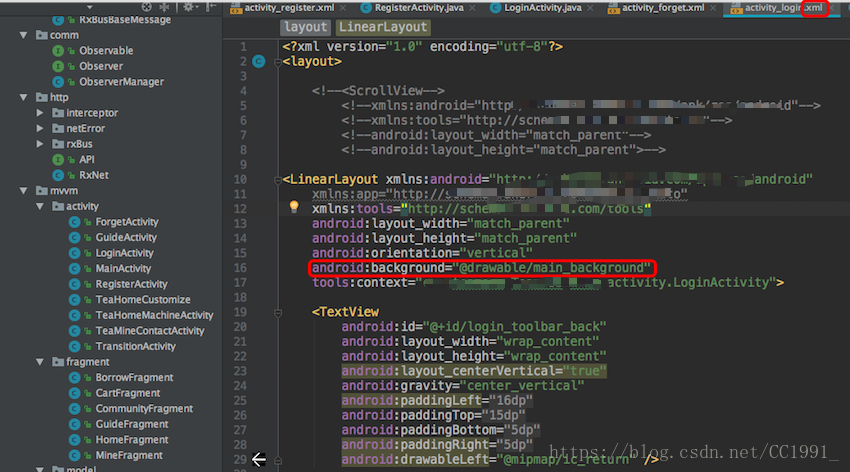Switch to the LoginActivity.java tab
850x472 pixels.
coord(543,8)
